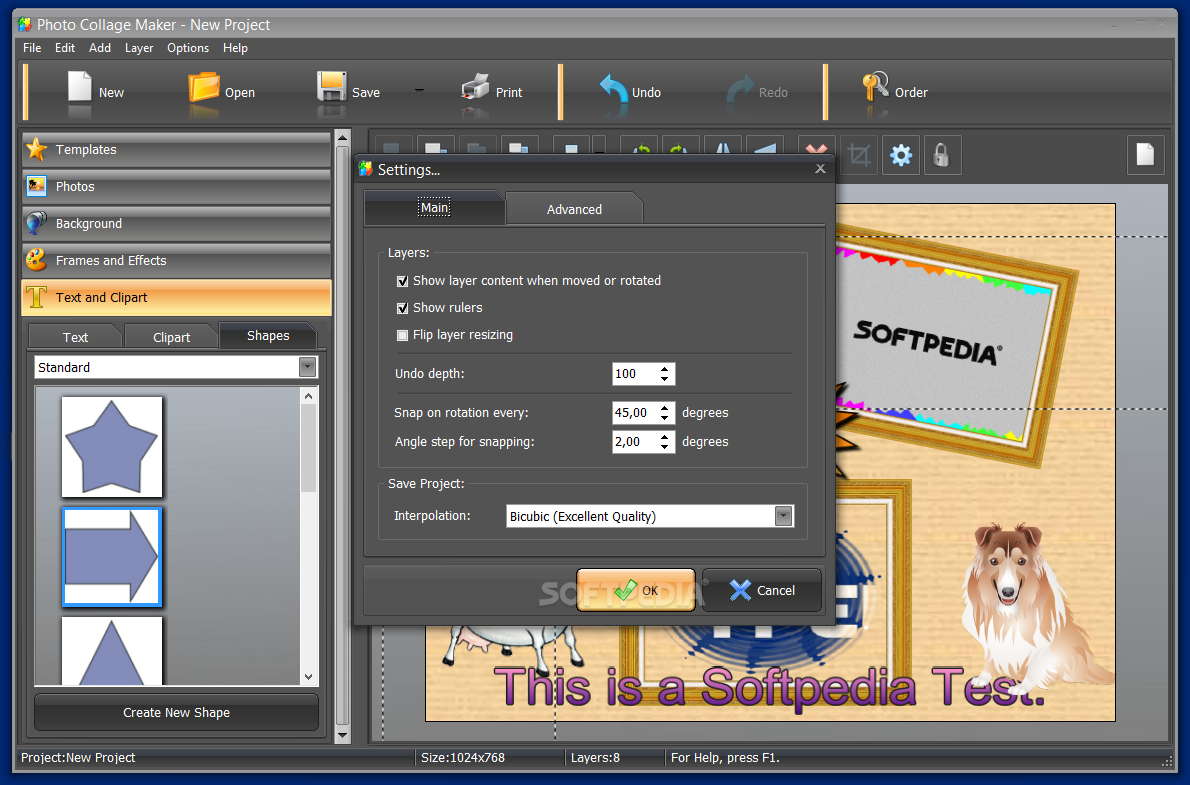The height and width of the screenshot is (785, 1190).
Task: Click the blank page icon in canvas toolbar
Action: point(1145,155)
